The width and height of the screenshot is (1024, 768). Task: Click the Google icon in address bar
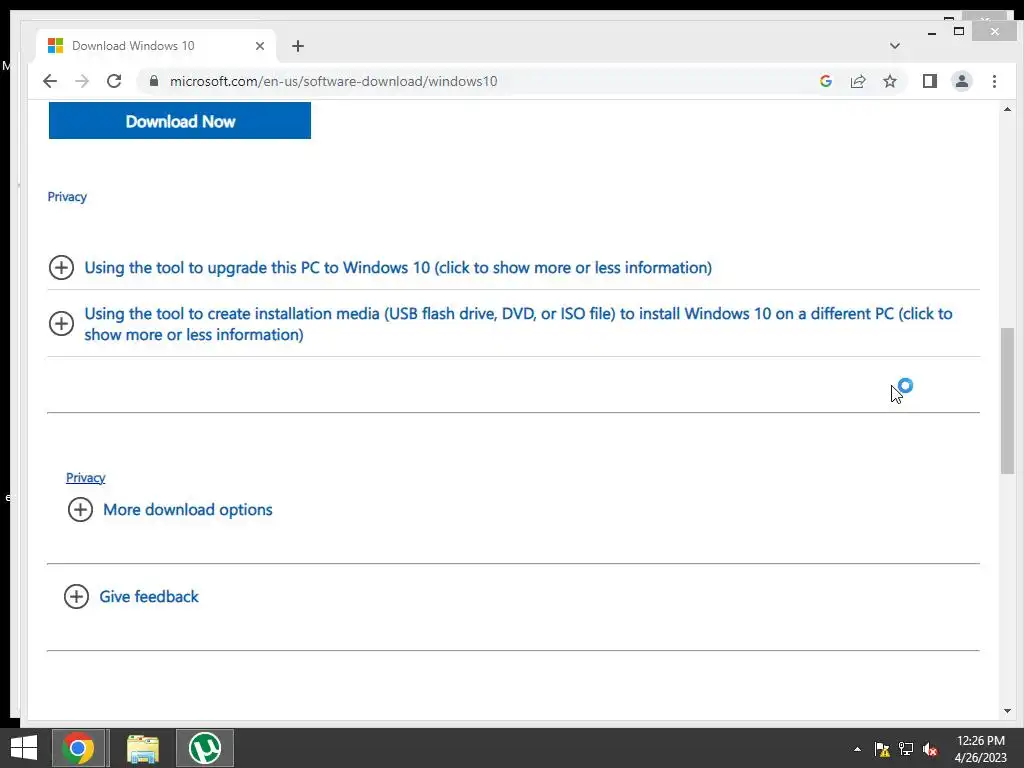[825, 81]
